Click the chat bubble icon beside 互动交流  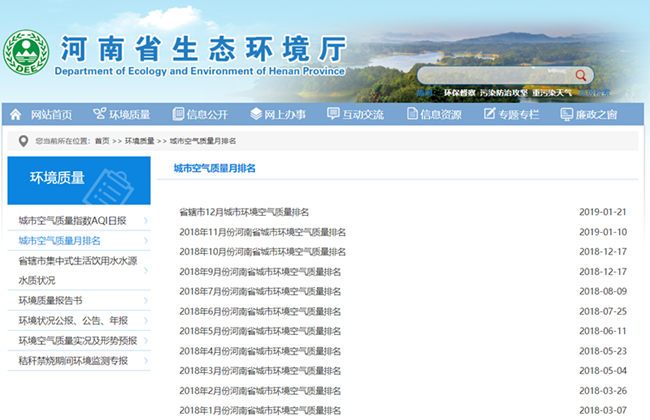click(x=333, y=113)
